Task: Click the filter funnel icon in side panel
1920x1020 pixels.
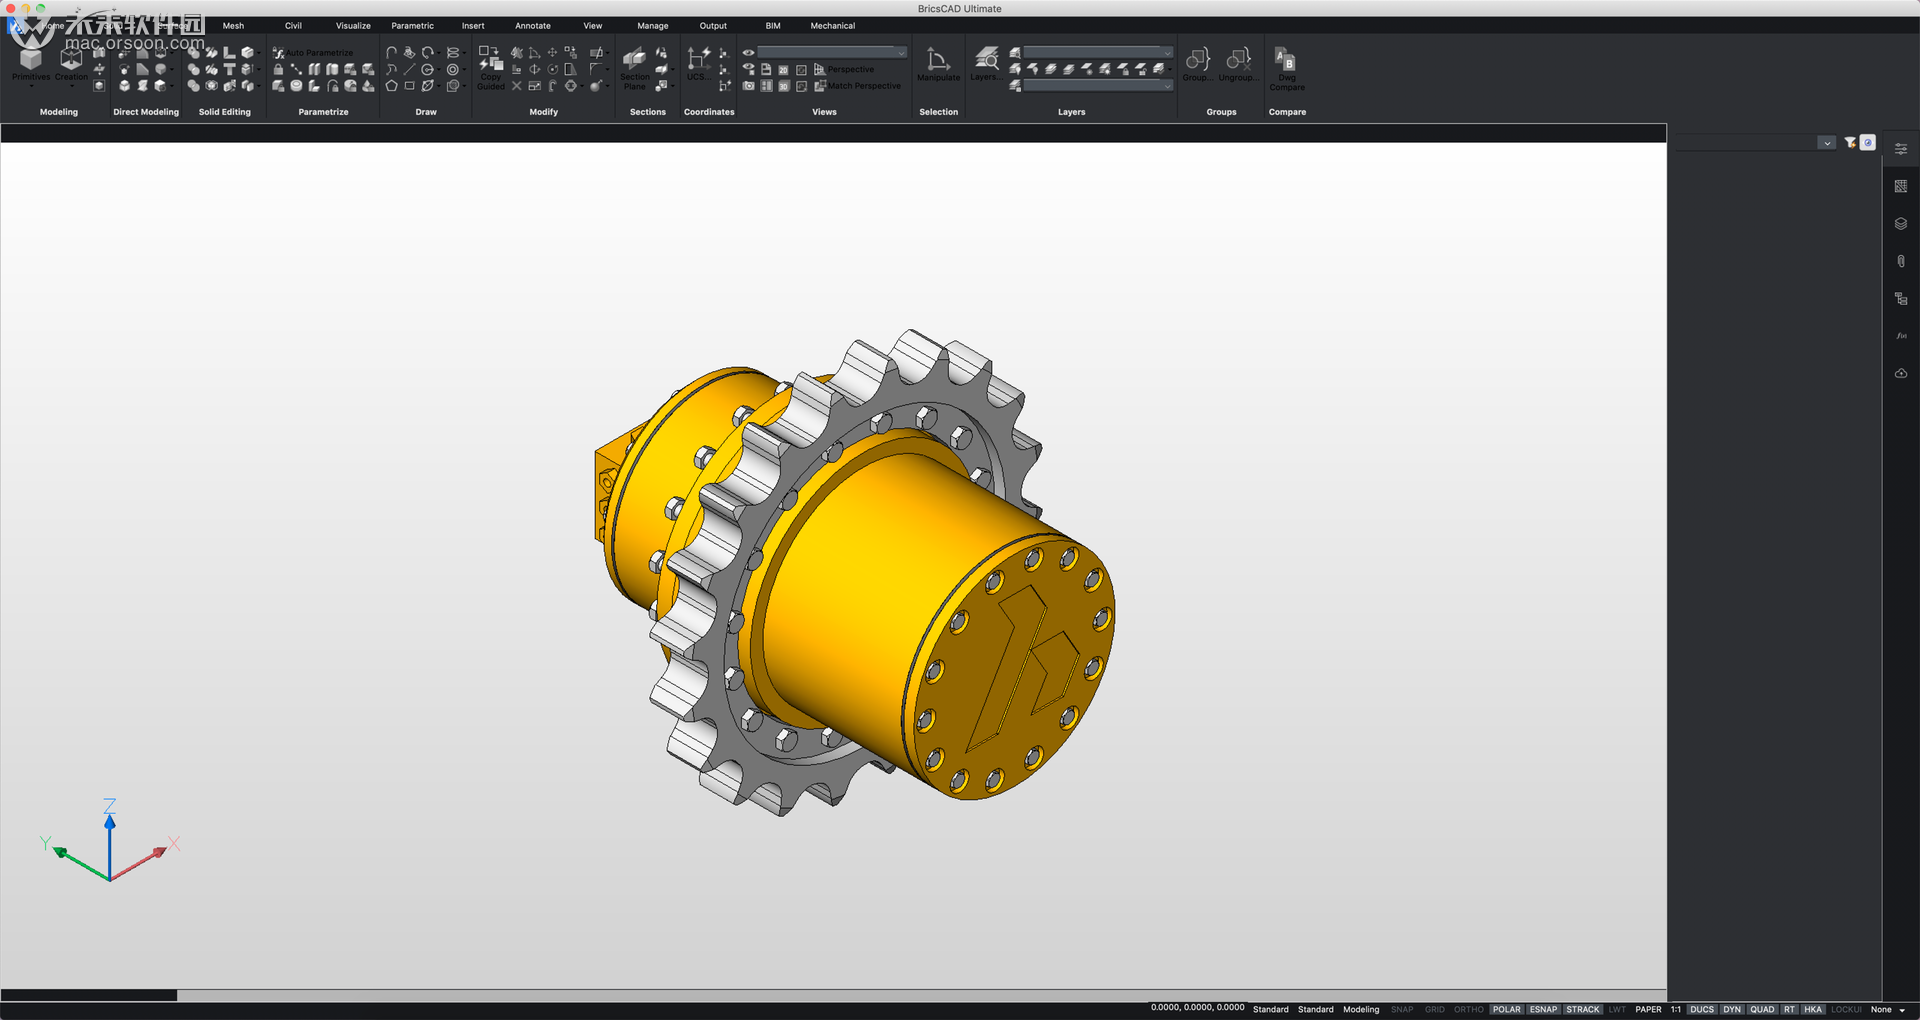Action: point(1850,143)
